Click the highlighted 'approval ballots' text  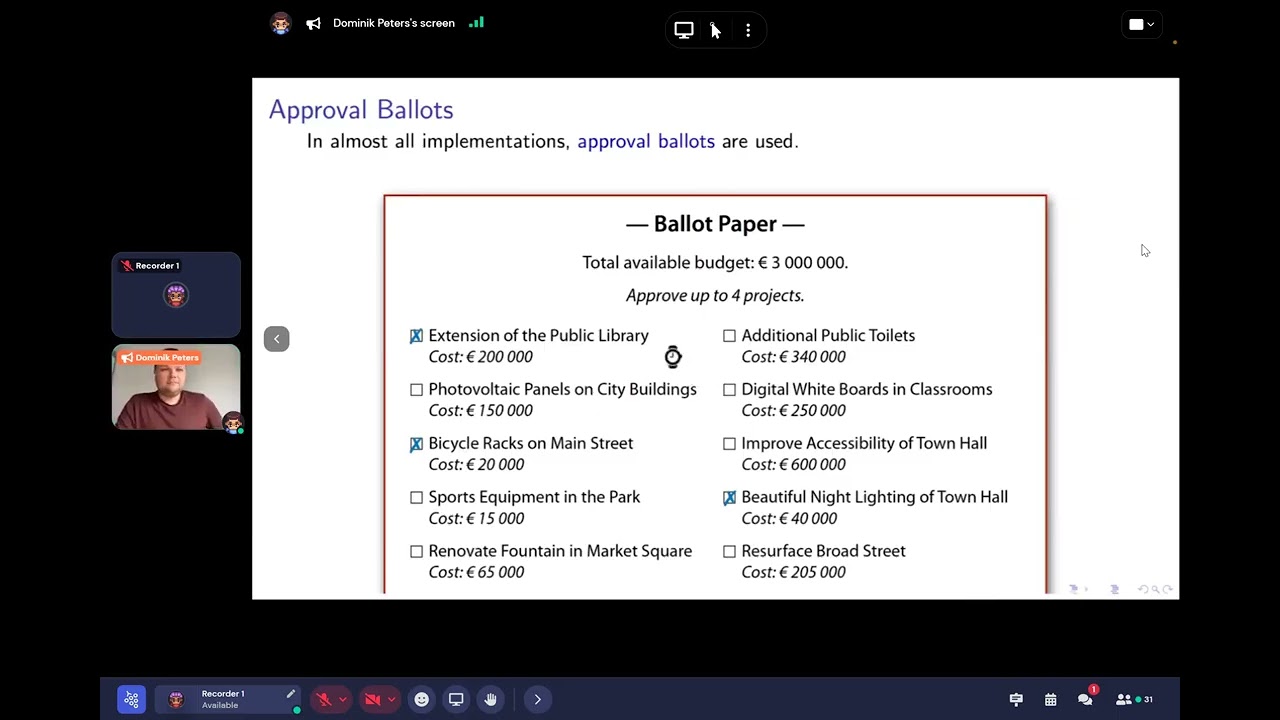pos(646,142)
